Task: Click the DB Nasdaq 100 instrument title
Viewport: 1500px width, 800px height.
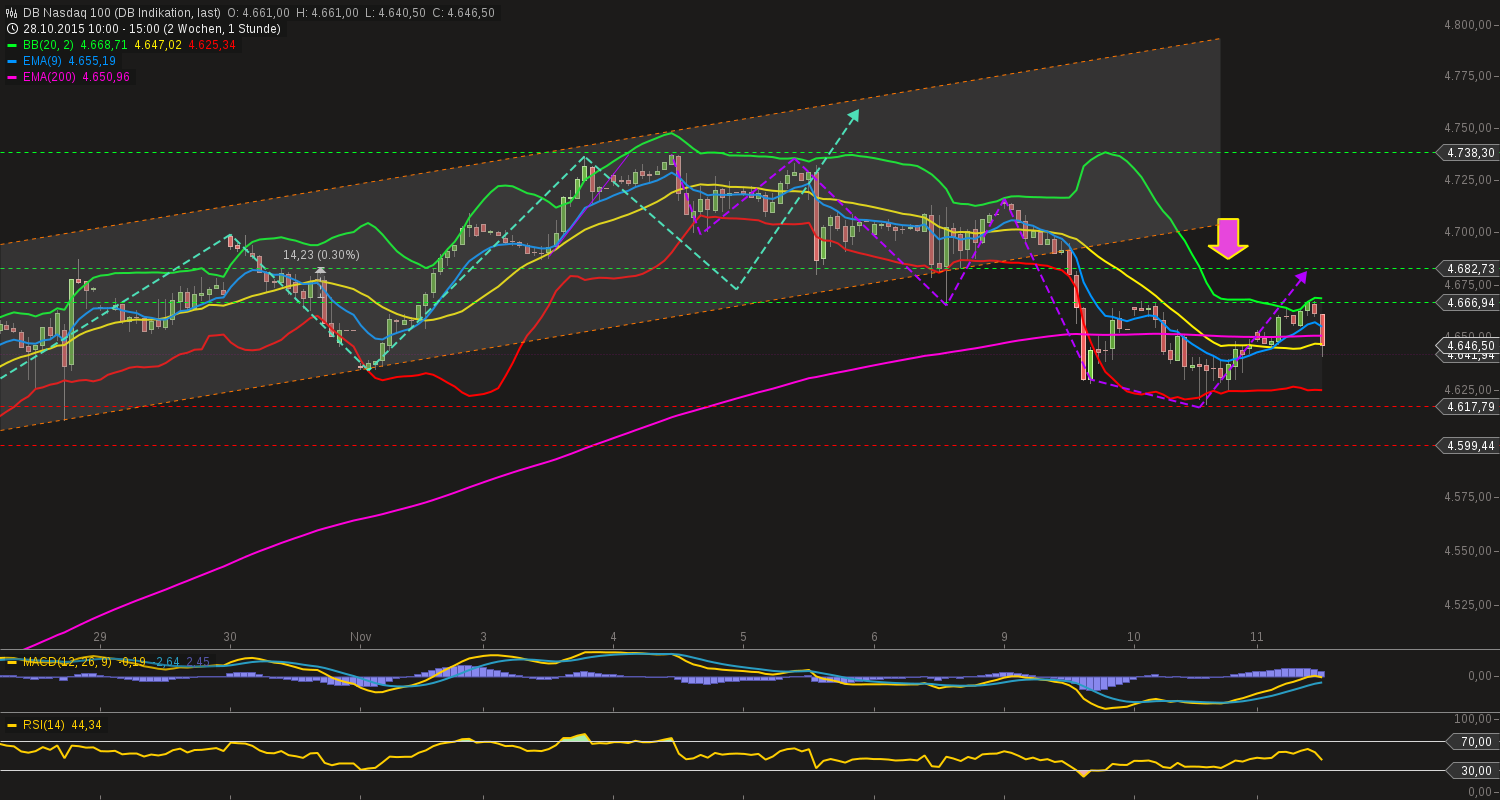Action: click(x=122, y=13)
